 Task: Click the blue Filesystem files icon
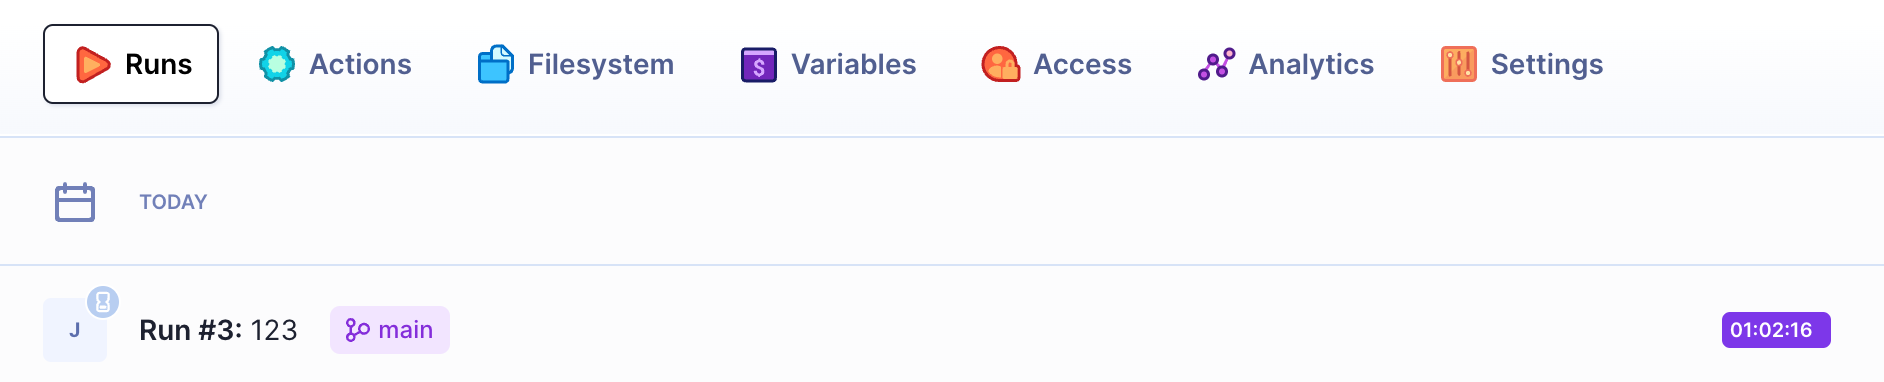pyautogui.click(x=496, y=64)
